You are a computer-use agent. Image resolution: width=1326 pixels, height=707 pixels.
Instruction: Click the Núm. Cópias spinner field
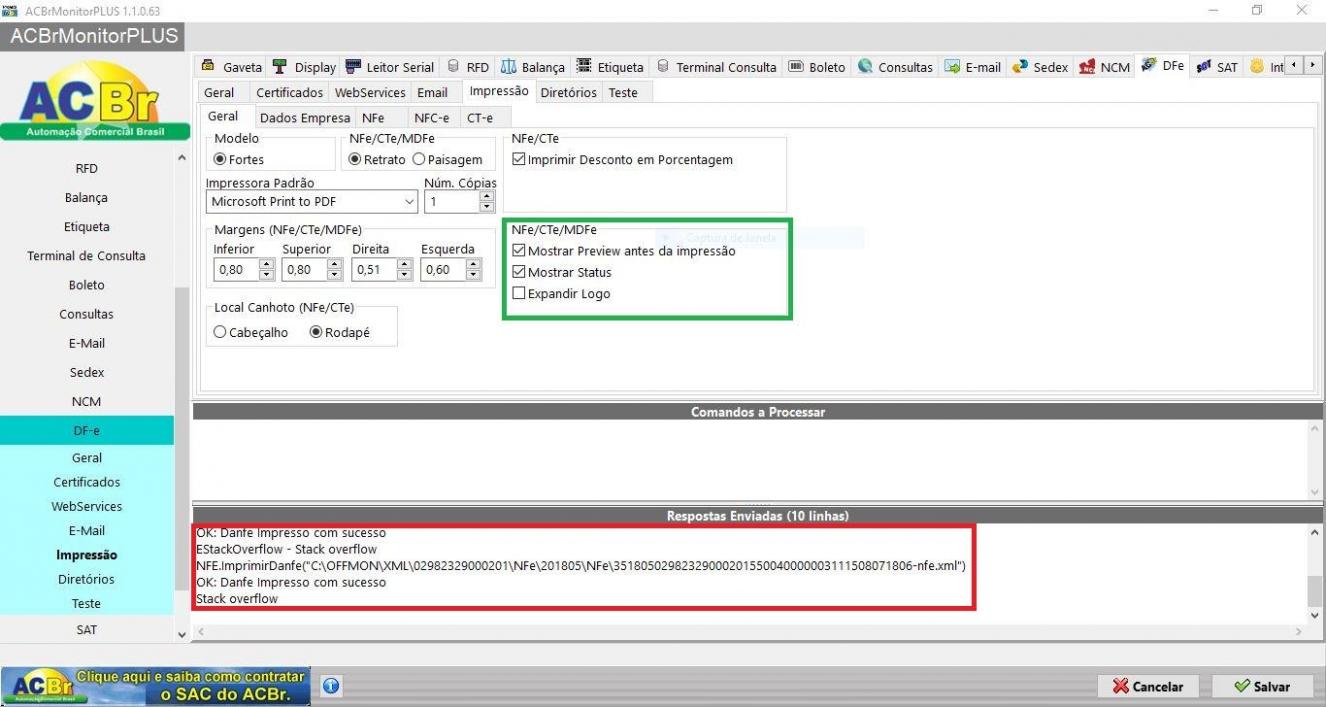tap(460, 201)
